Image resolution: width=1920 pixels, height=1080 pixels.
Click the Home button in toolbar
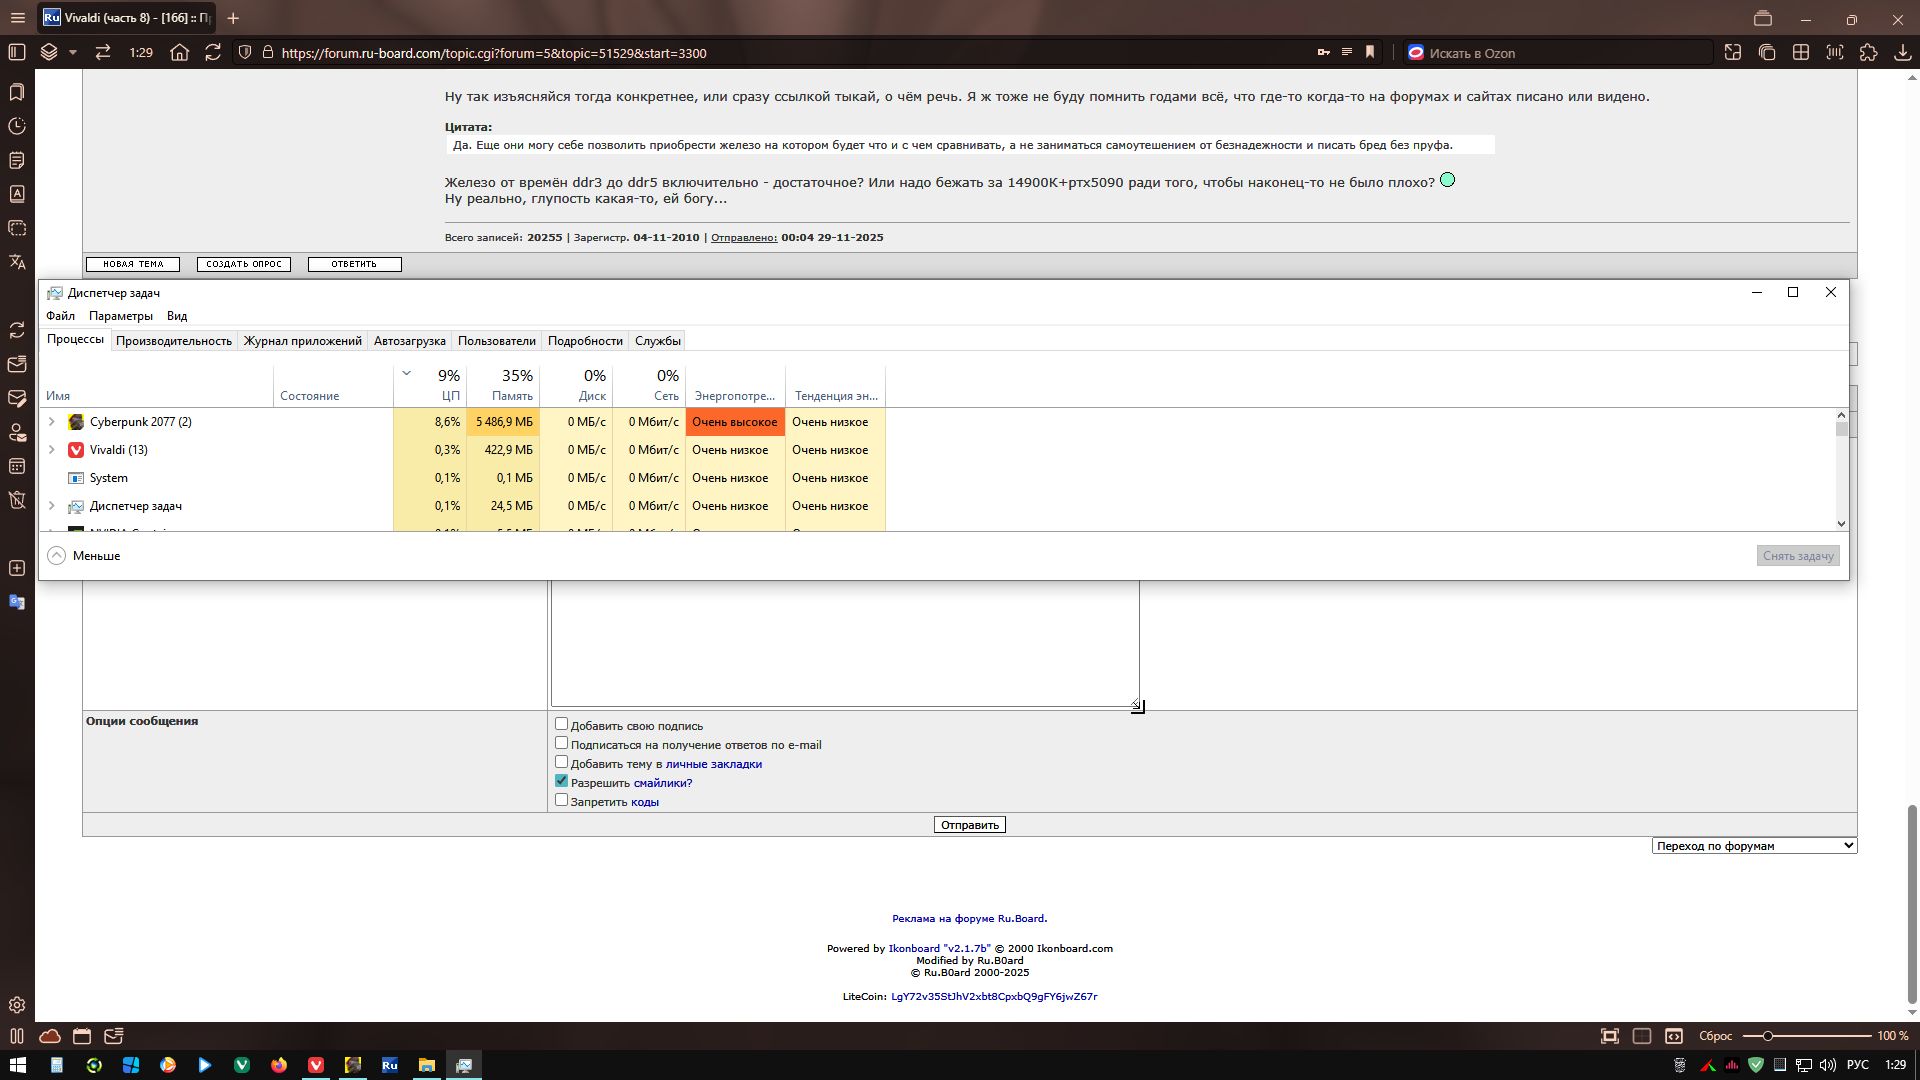[179, 53]
